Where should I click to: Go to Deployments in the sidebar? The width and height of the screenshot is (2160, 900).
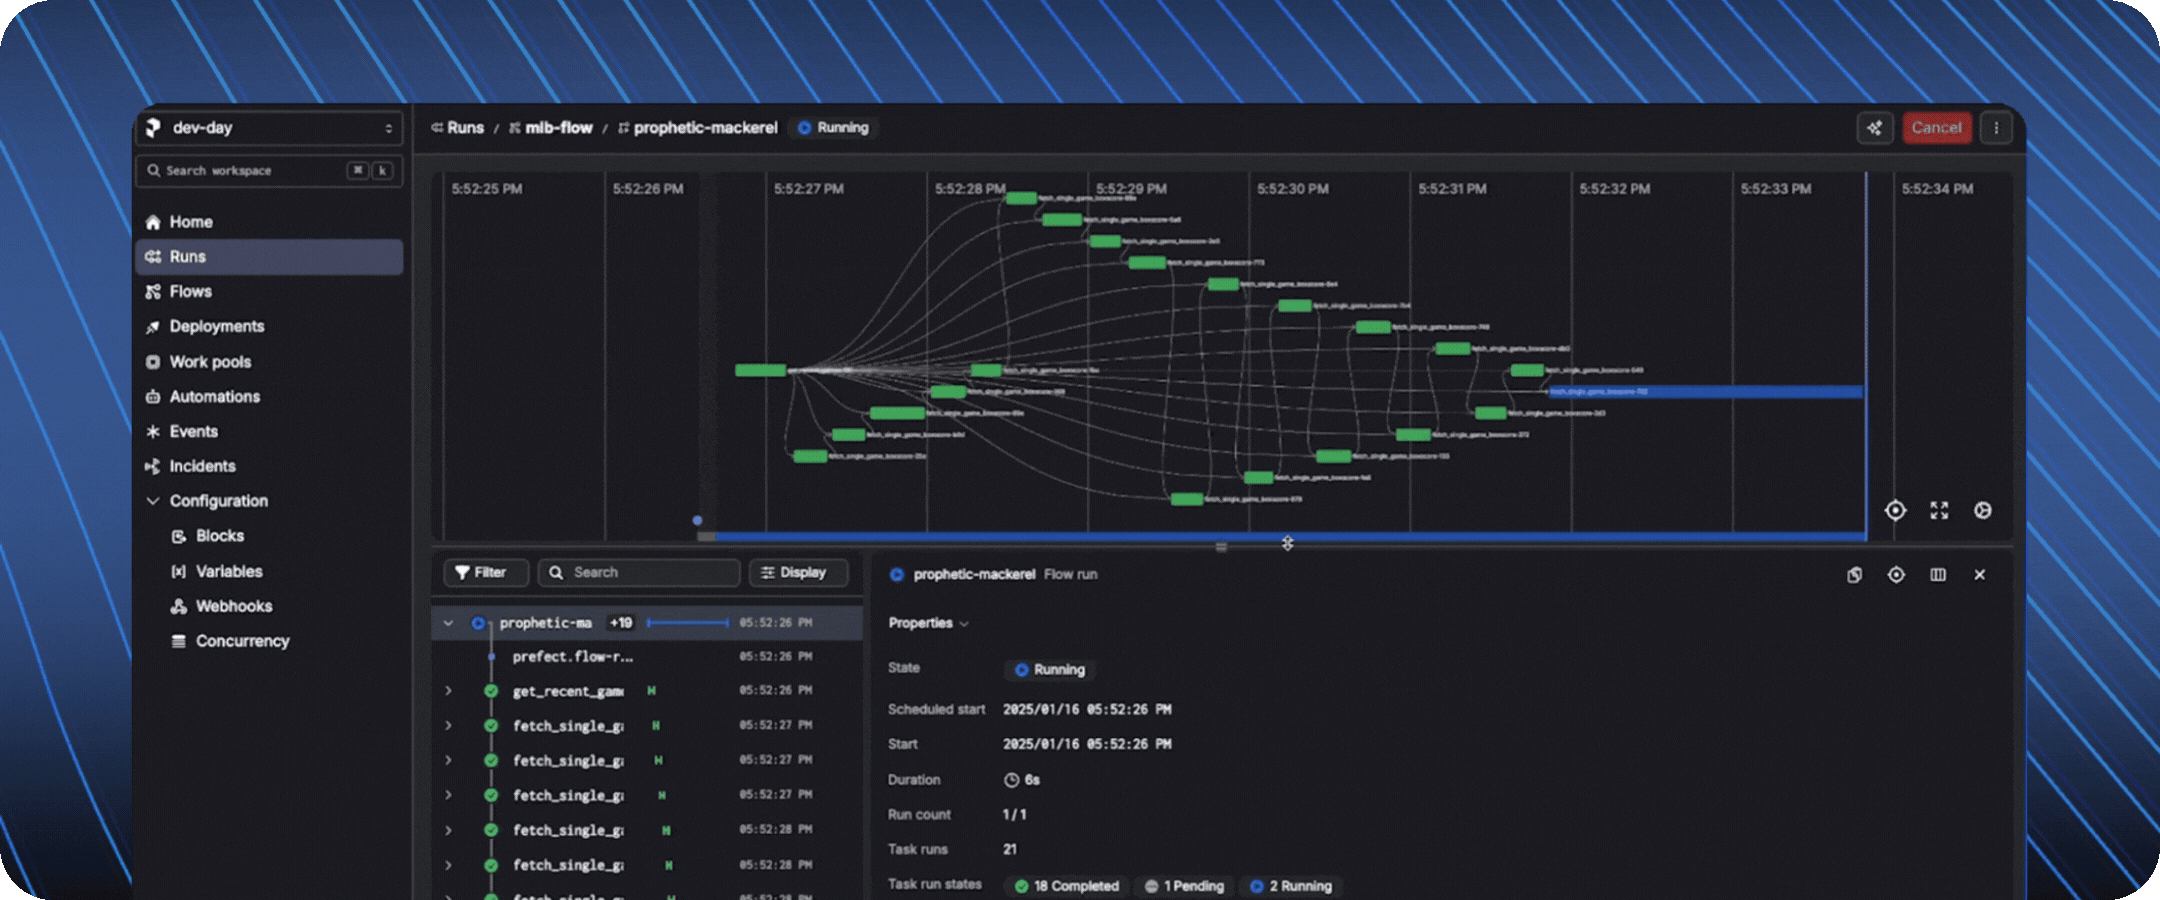pyautogui.click(x=216, y=327)
